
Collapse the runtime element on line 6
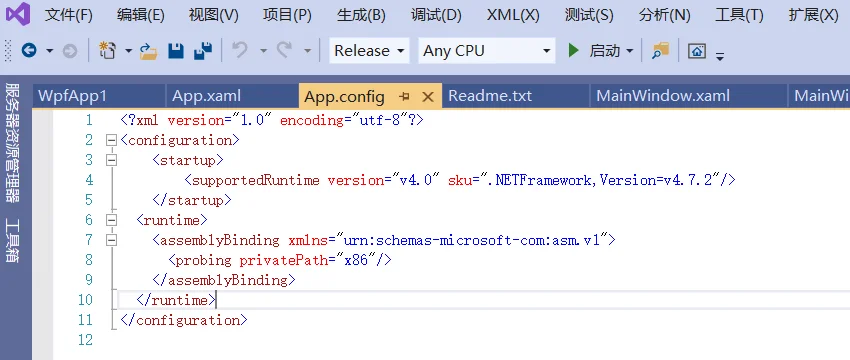tap(111, 220)
